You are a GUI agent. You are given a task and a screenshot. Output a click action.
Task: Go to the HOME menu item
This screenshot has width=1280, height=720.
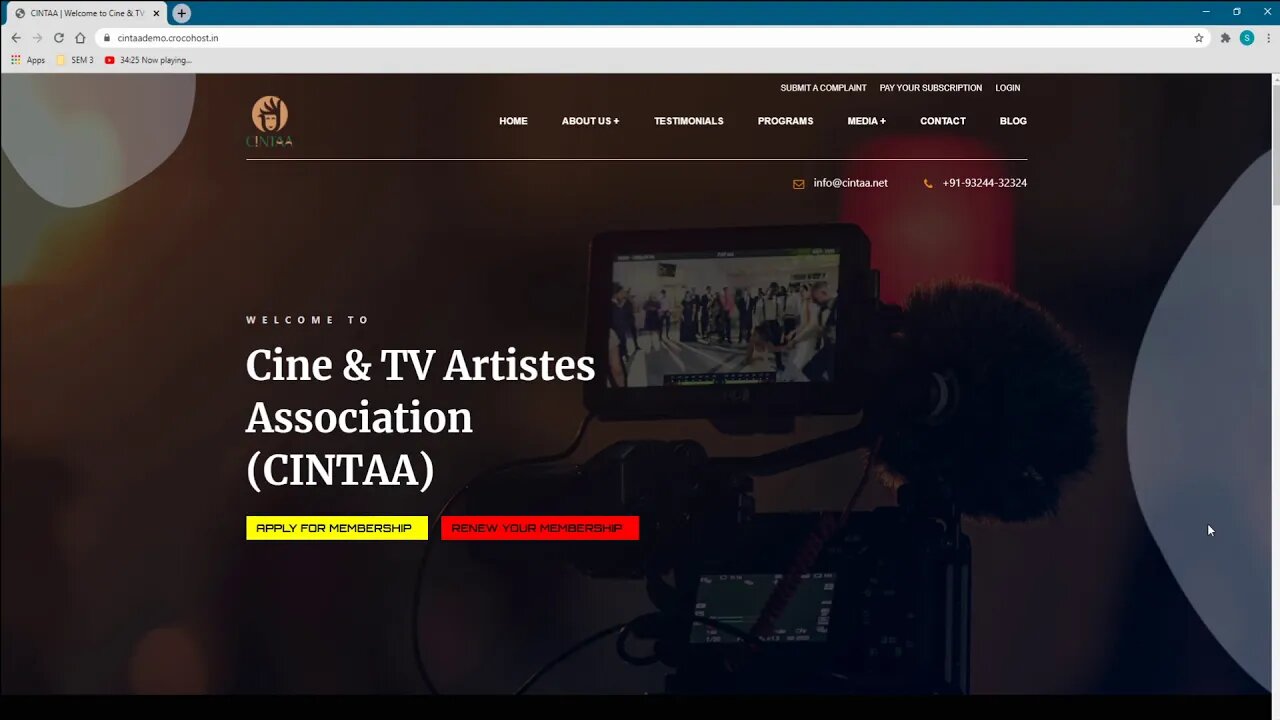pos(513,121)
